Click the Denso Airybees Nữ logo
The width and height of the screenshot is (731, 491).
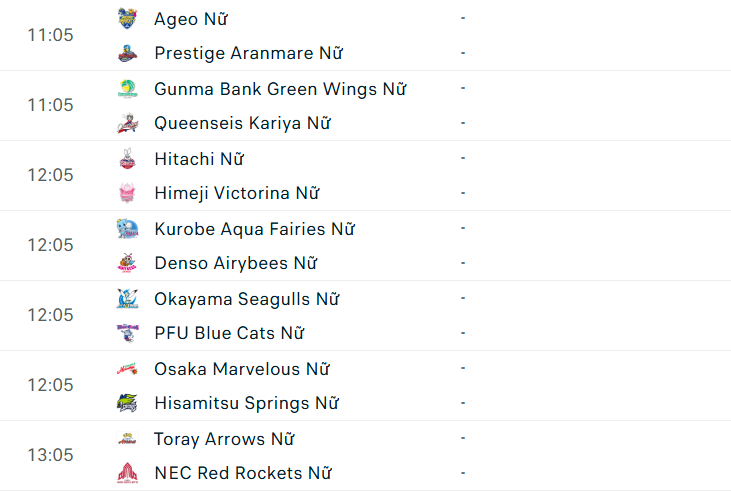pos(127,263)
